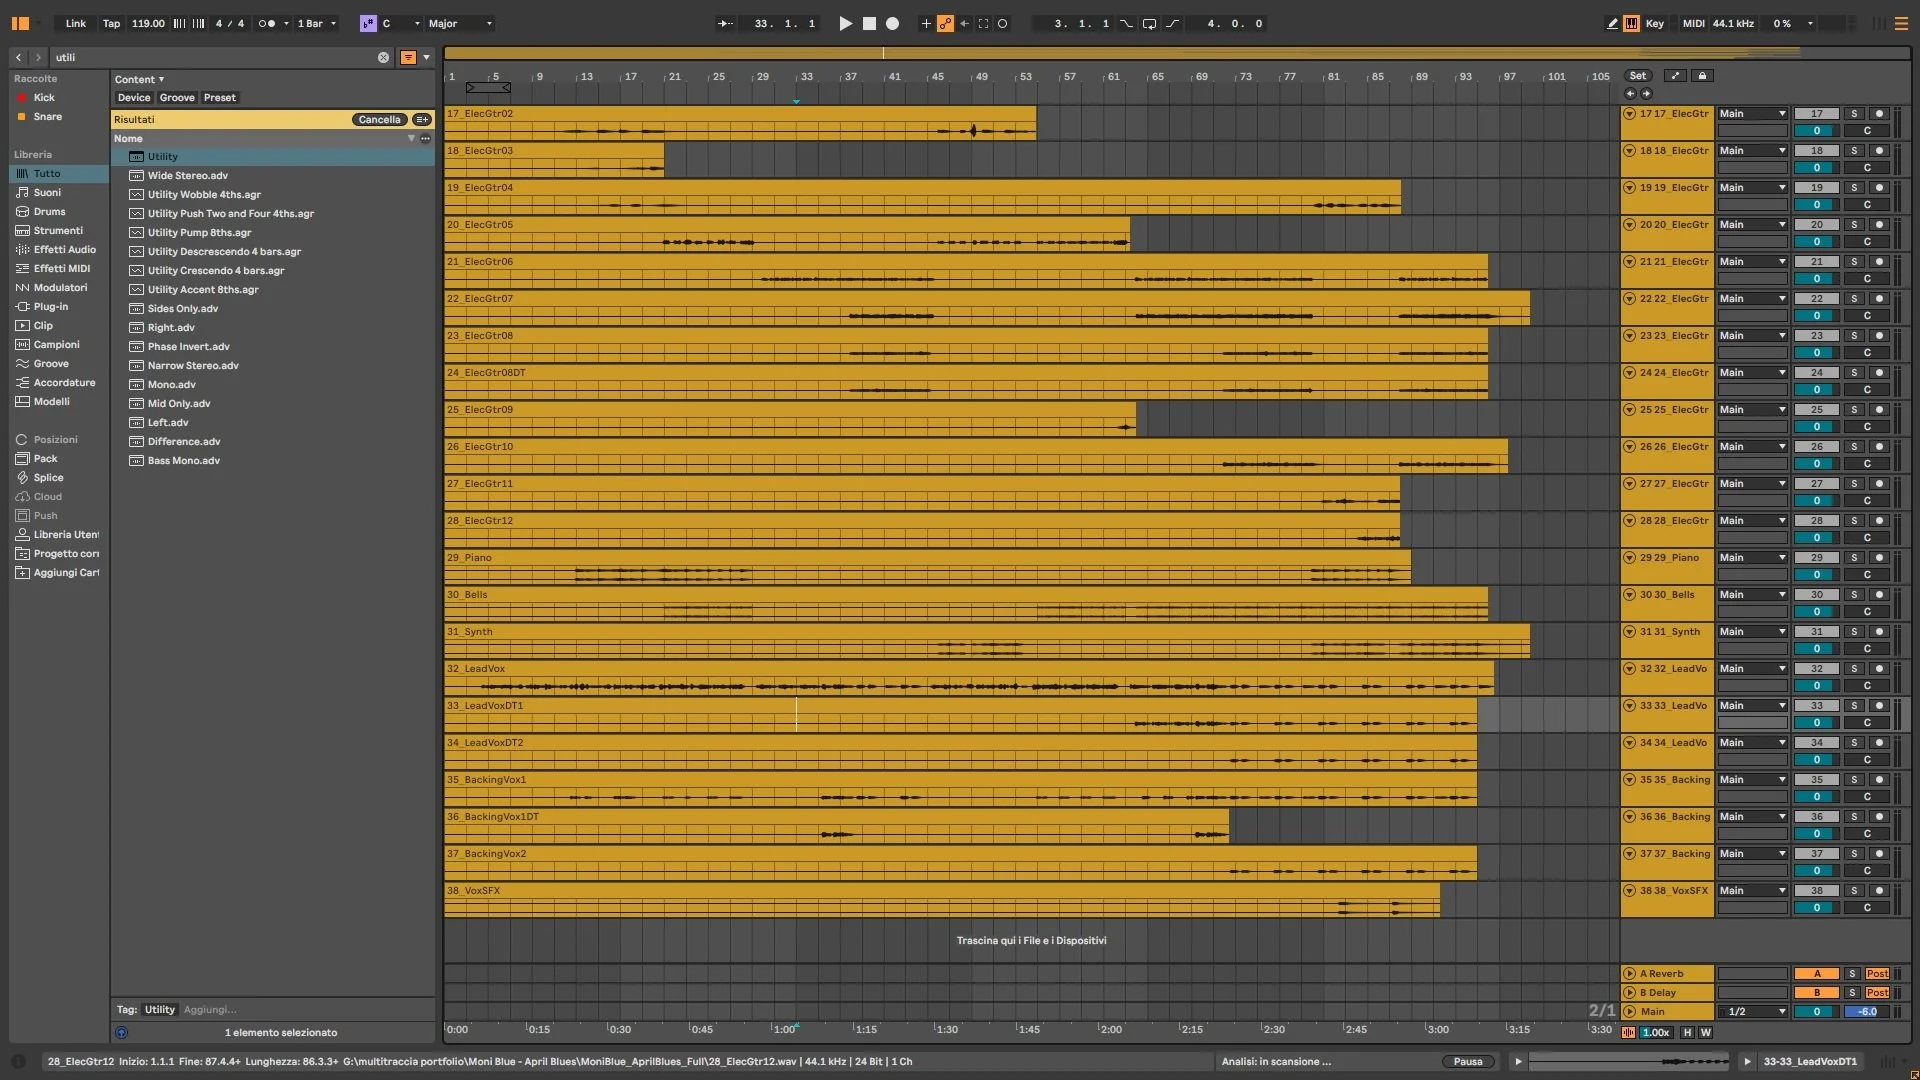This screenshot has width=1920, height=1080.
Task: Toggle the Metronome icon
Action: coord(267,23)
